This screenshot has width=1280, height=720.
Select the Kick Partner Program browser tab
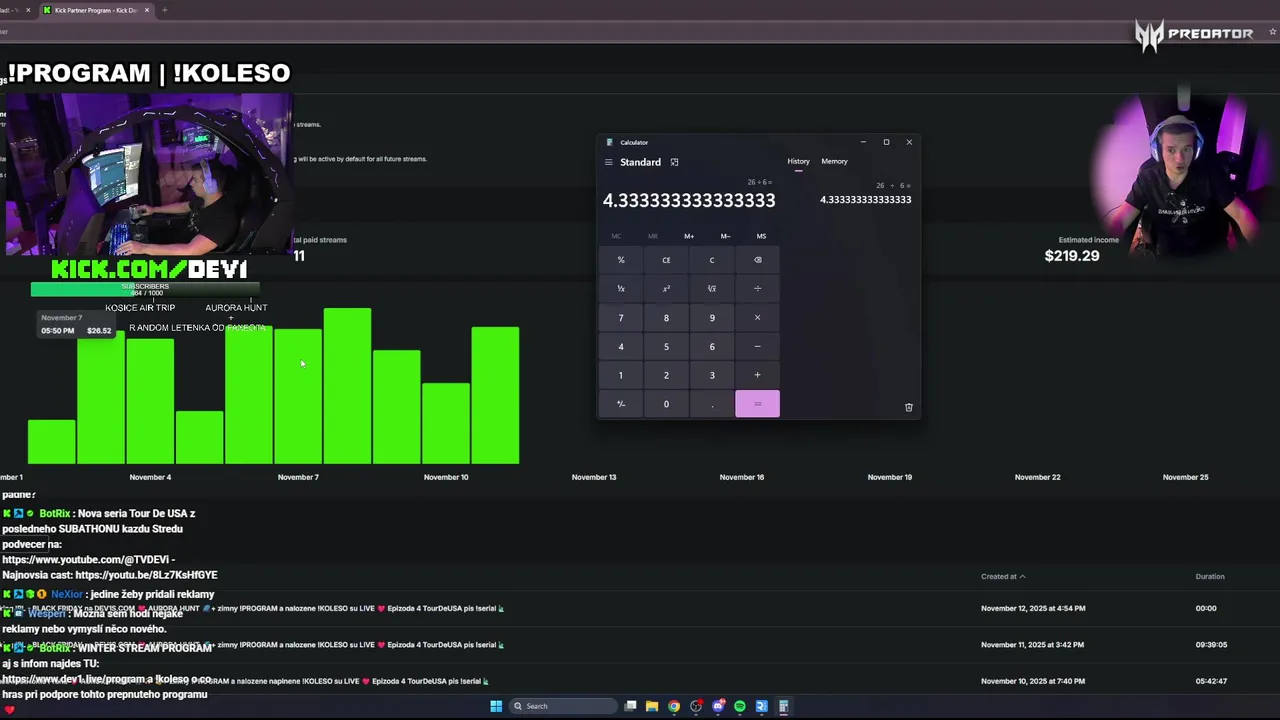tap(95, 10)
